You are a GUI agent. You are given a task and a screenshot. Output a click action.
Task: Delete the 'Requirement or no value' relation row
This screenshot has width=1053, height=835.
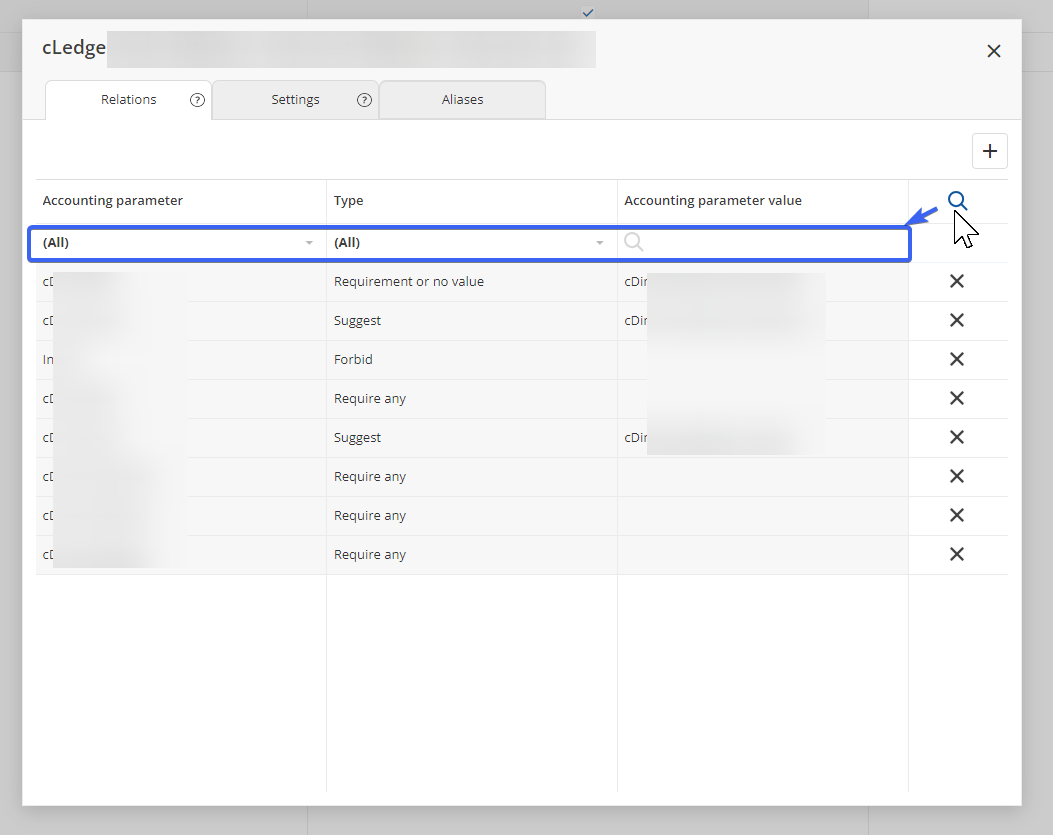pos(956,282)
